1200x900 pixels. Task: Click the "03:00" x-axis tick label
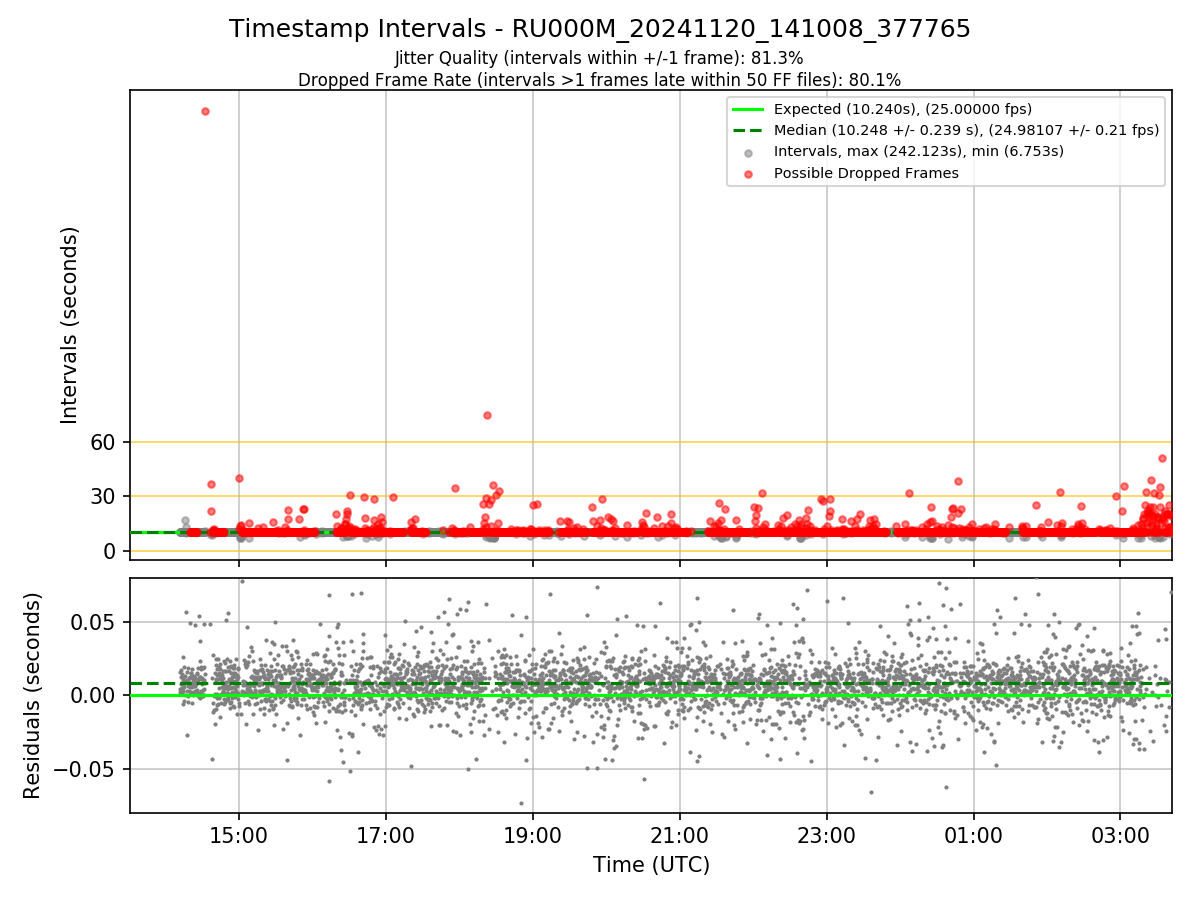point(1120,834)
